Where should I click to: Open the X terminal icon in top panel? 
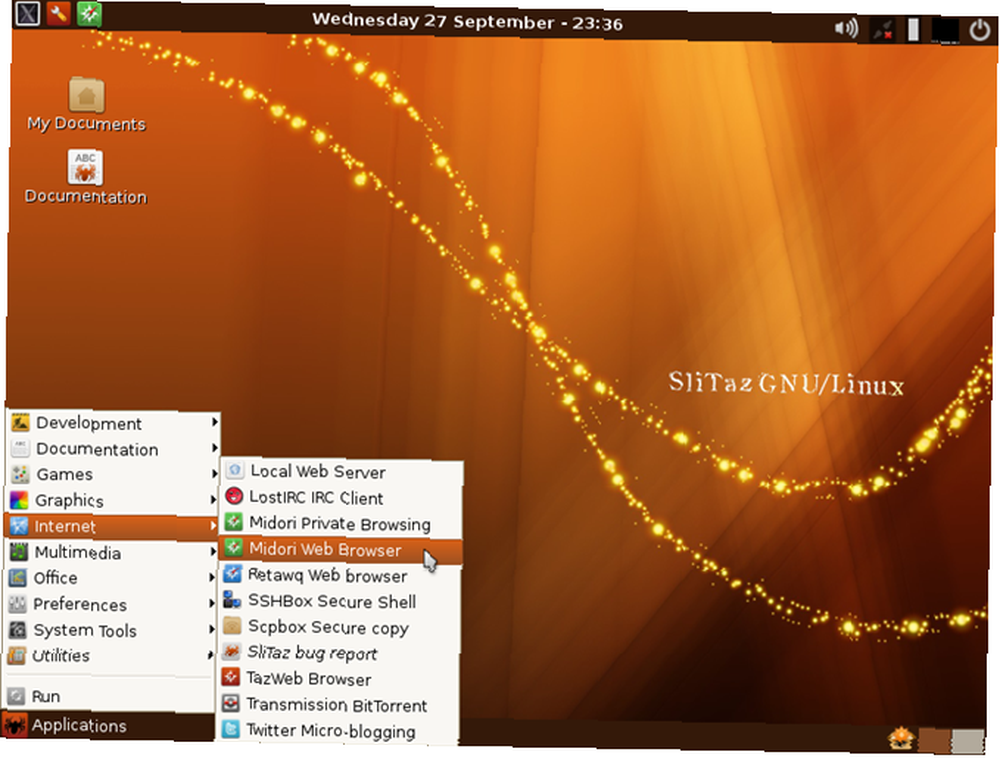[x=27, y=12]
